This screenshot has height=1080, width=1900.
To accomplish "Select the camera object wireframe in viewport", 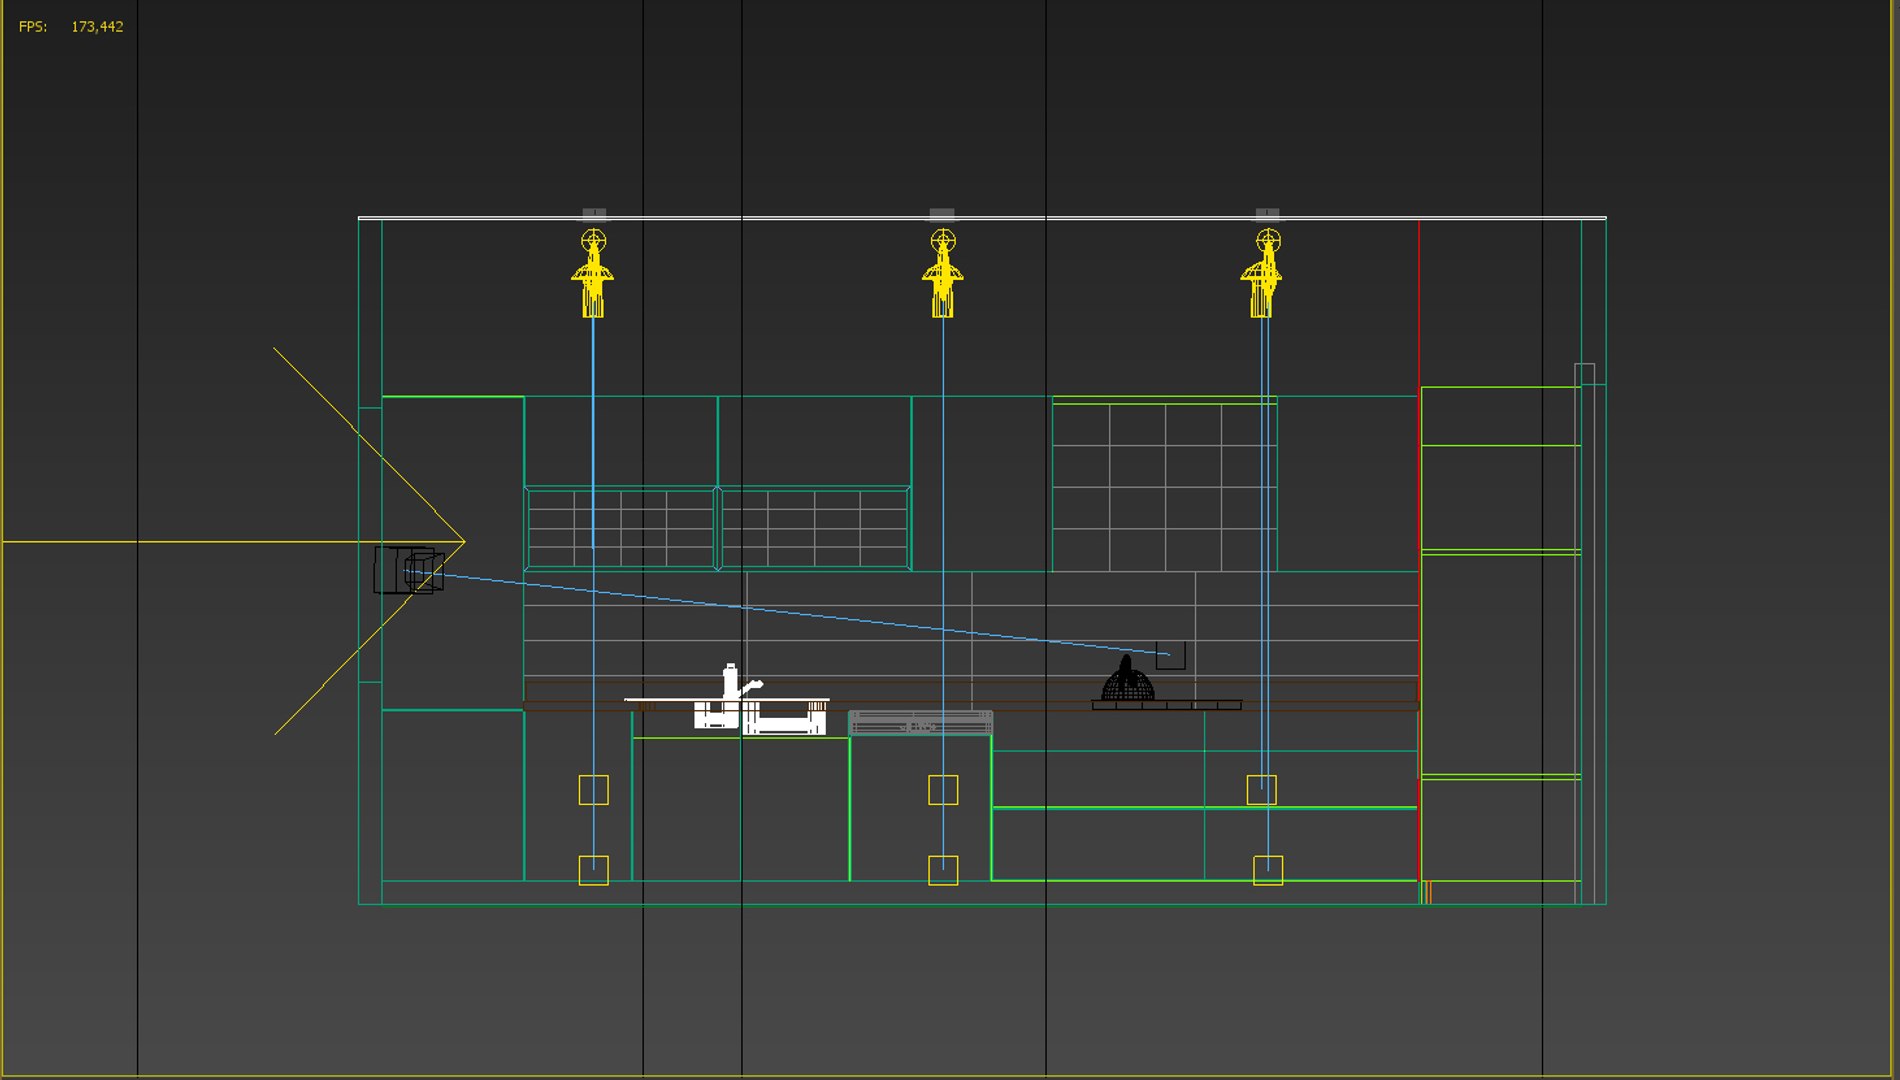I will coord(409,570).
